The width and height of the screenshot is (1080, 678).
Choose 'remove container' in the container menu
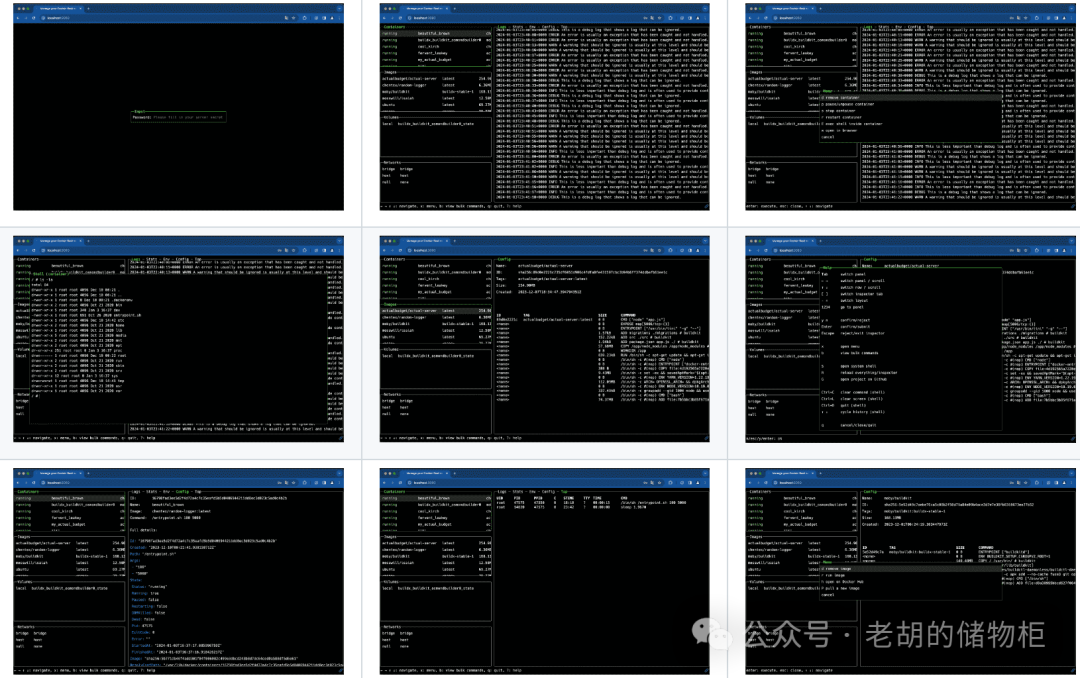click(911, 98)
